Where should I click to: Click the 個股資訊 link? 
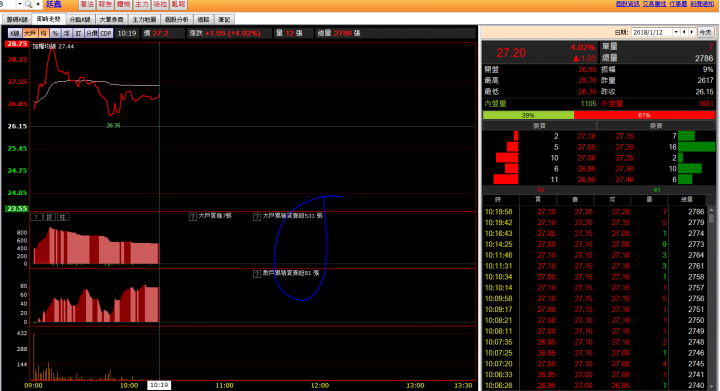(x=628, y=4)
